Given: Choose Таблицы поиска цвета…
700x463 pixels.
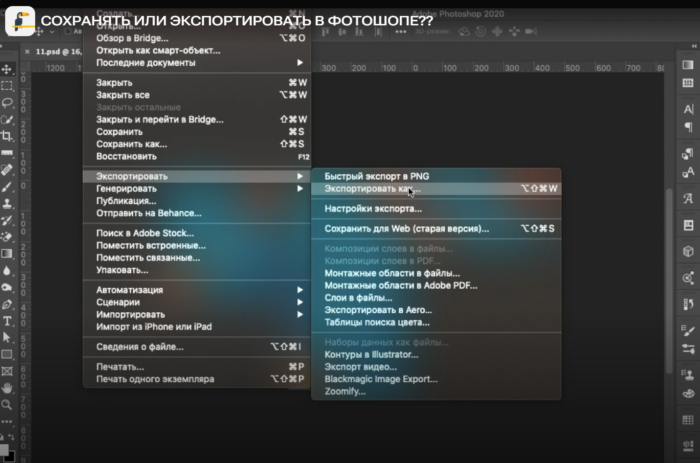Looking at the screenshot, I should pyautogui.click(x=436, y=322).
